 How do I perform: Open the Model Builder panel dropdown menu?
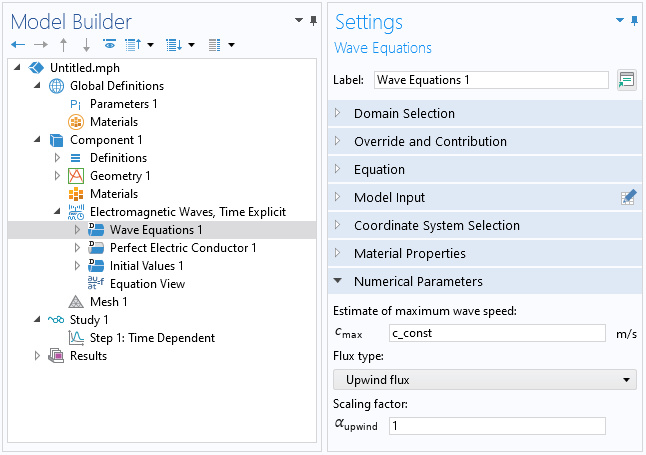[x=299, y=20]
